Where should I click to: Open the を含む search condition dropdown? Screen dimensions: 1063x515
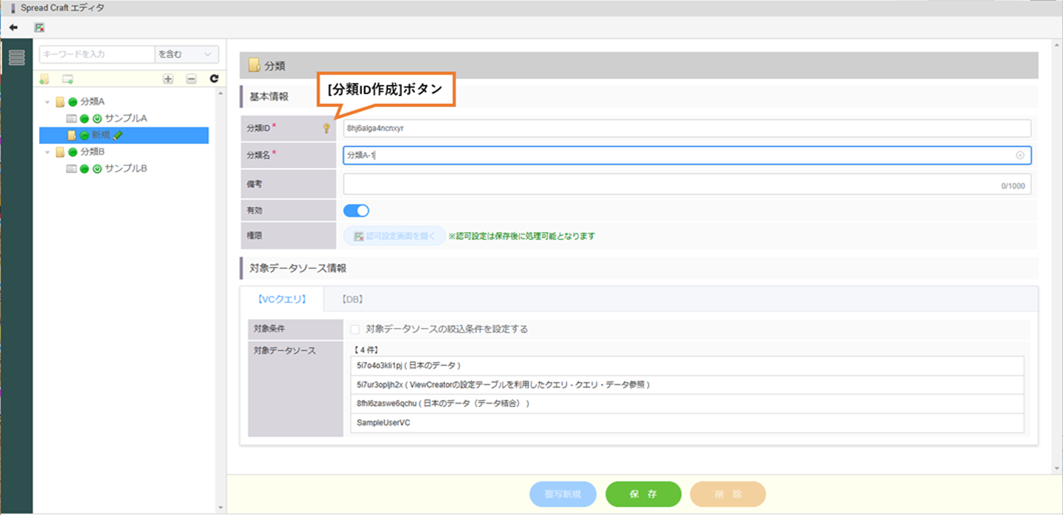[187, 54]
